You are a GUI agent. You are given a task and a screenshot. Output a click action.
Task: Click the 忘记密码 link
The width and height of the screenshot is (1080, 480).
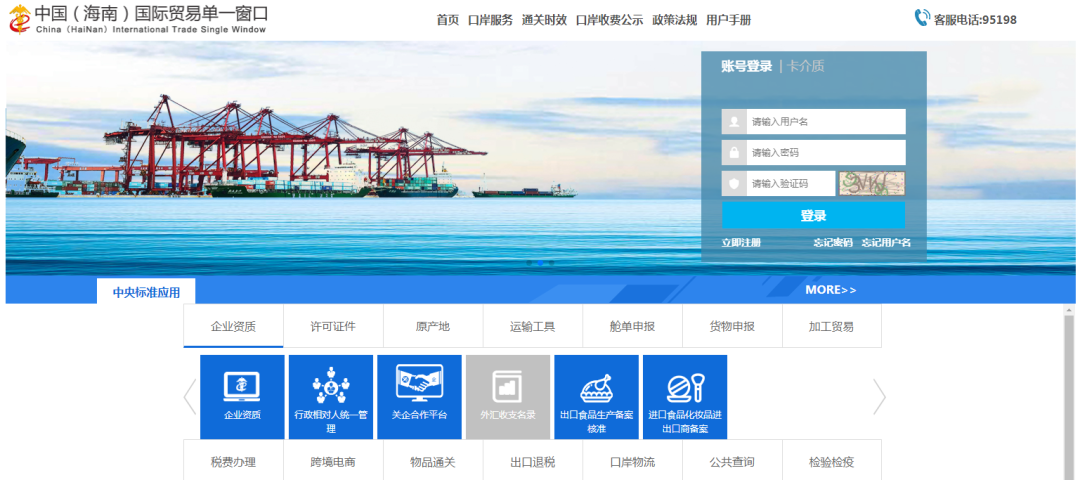(x=833, y=242)
